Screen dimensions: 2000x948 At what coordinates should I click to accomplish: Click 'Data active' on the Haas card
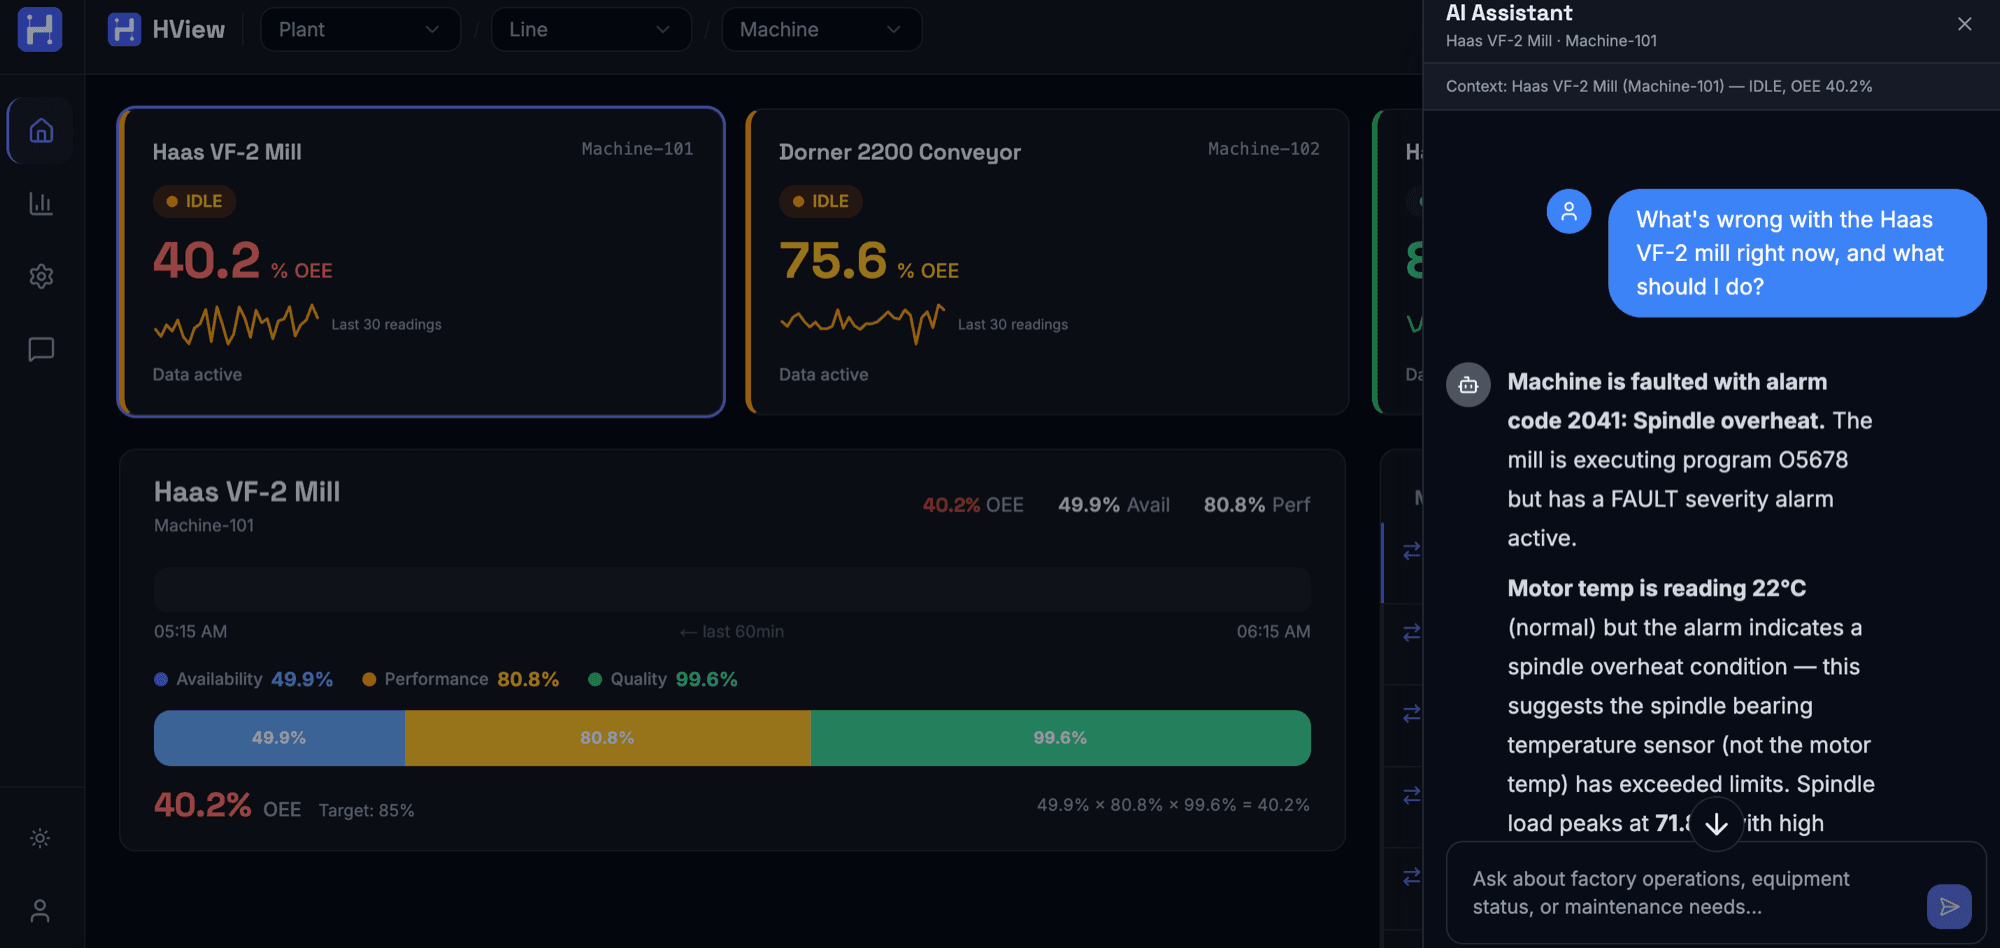coord(197,375)
